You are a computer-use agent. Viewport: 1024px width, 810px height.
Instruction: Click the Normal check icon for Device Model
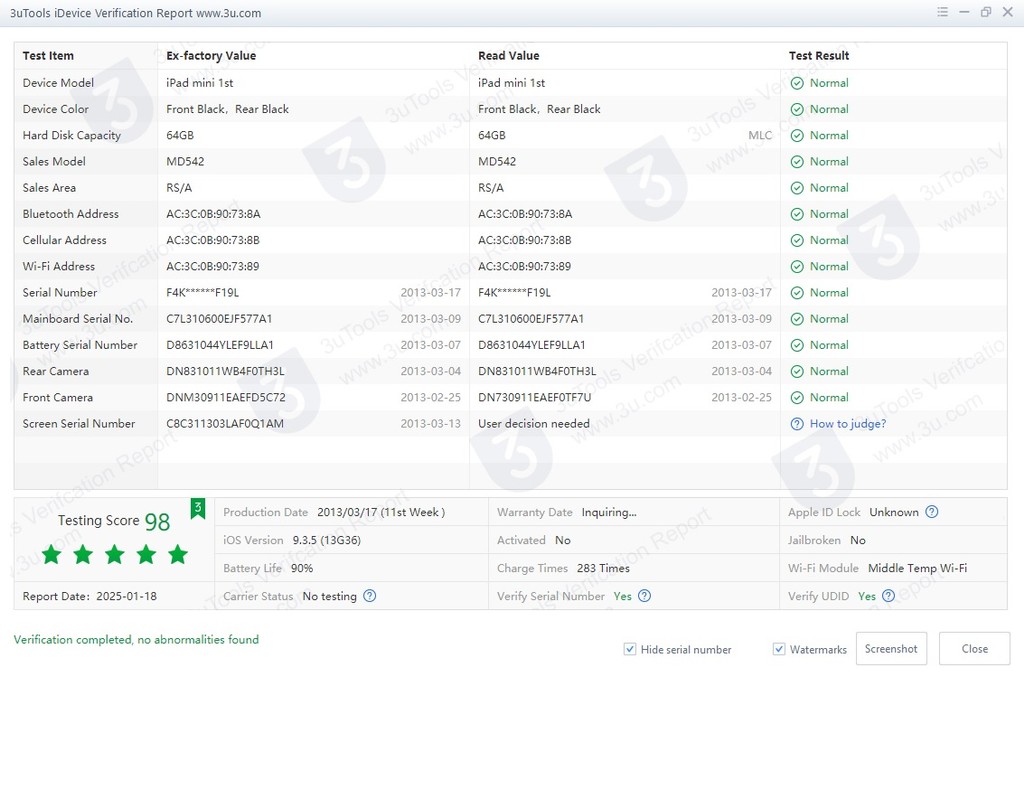(797, 83)
